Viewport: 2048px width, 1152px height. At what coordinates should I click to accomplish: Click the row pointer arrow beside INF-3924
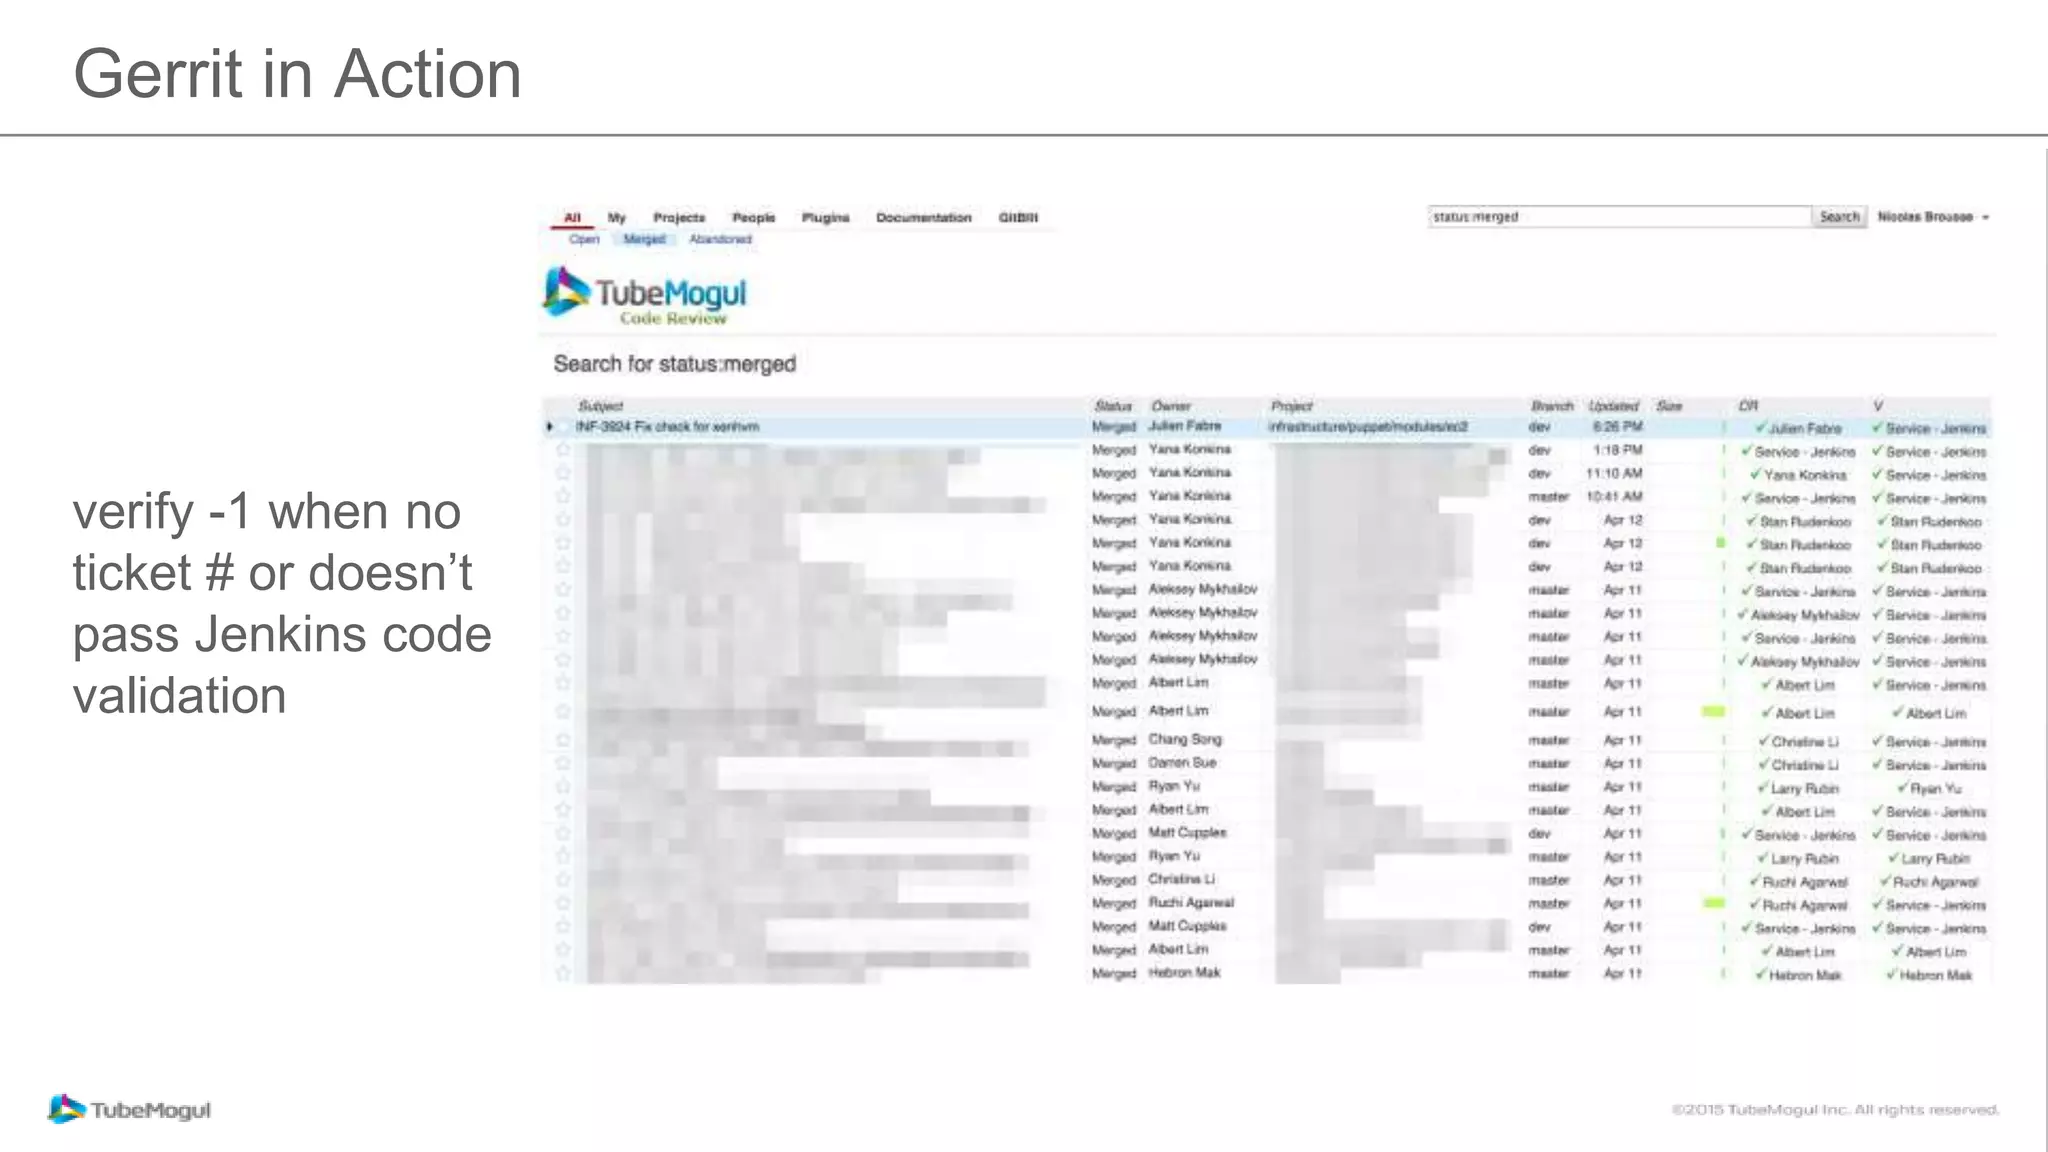pos(550,427)
